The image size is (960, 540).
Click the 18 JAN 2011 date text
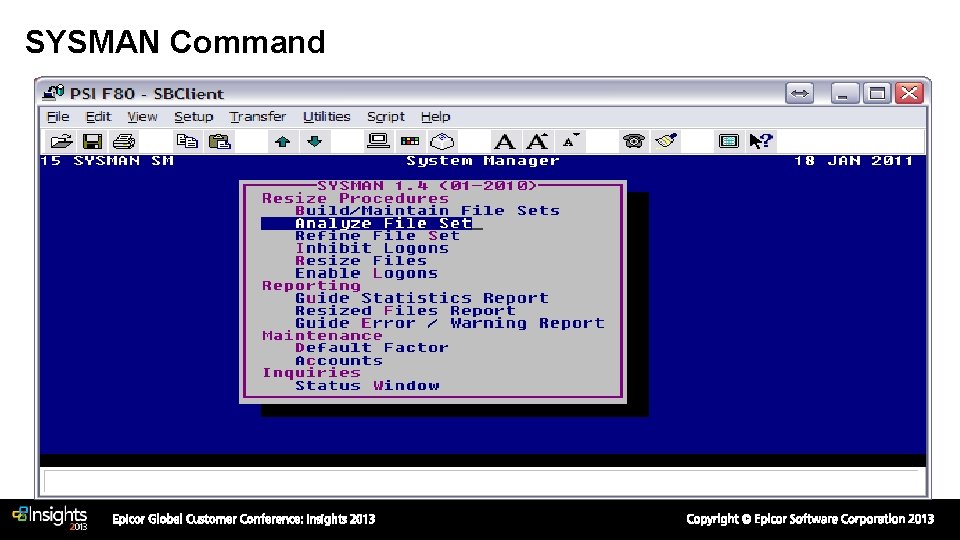coord(853,161)
